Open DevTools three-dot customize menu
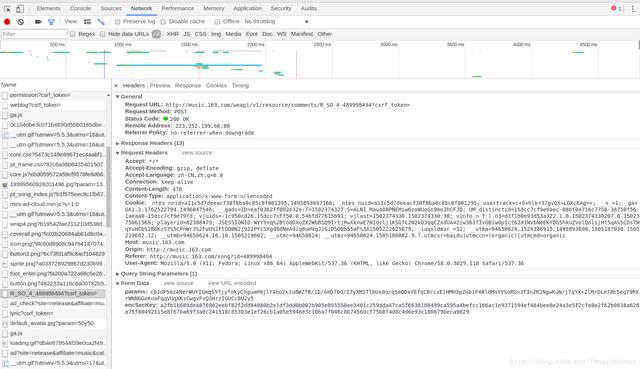Viewport: 640px width, 369px height. [x=633, y=9]
